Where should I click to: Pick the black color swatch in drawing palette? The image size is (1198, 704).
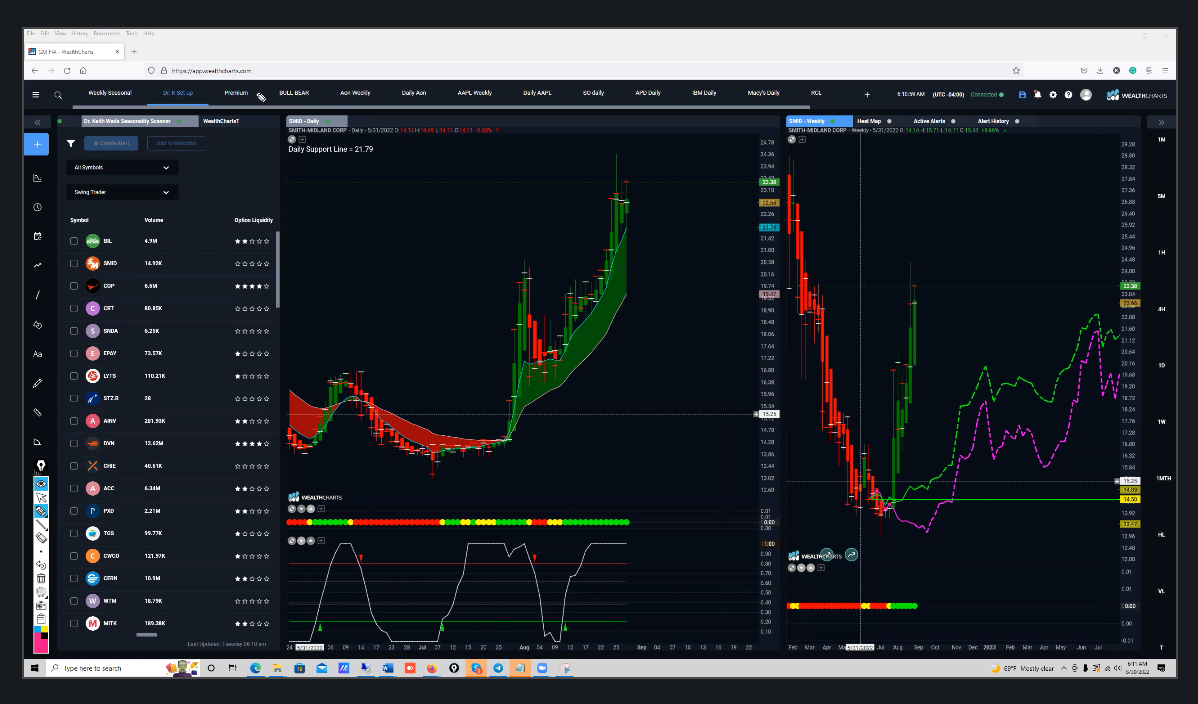point(44,634)
